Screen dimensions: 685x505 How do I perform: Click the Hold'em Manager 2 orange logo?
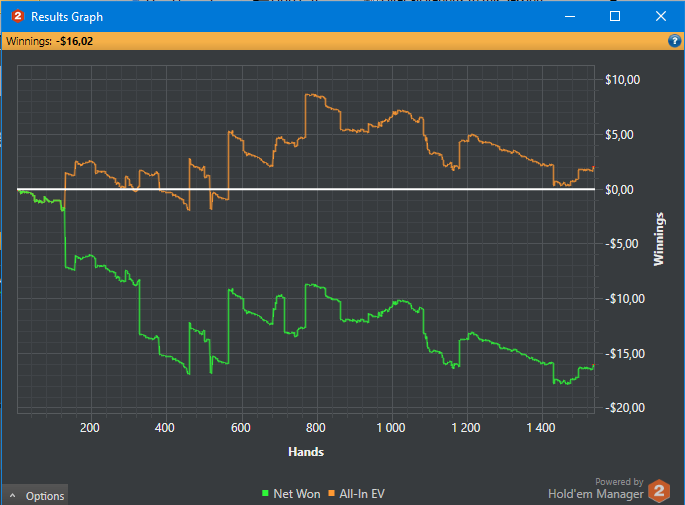click(x=659, y=491)
